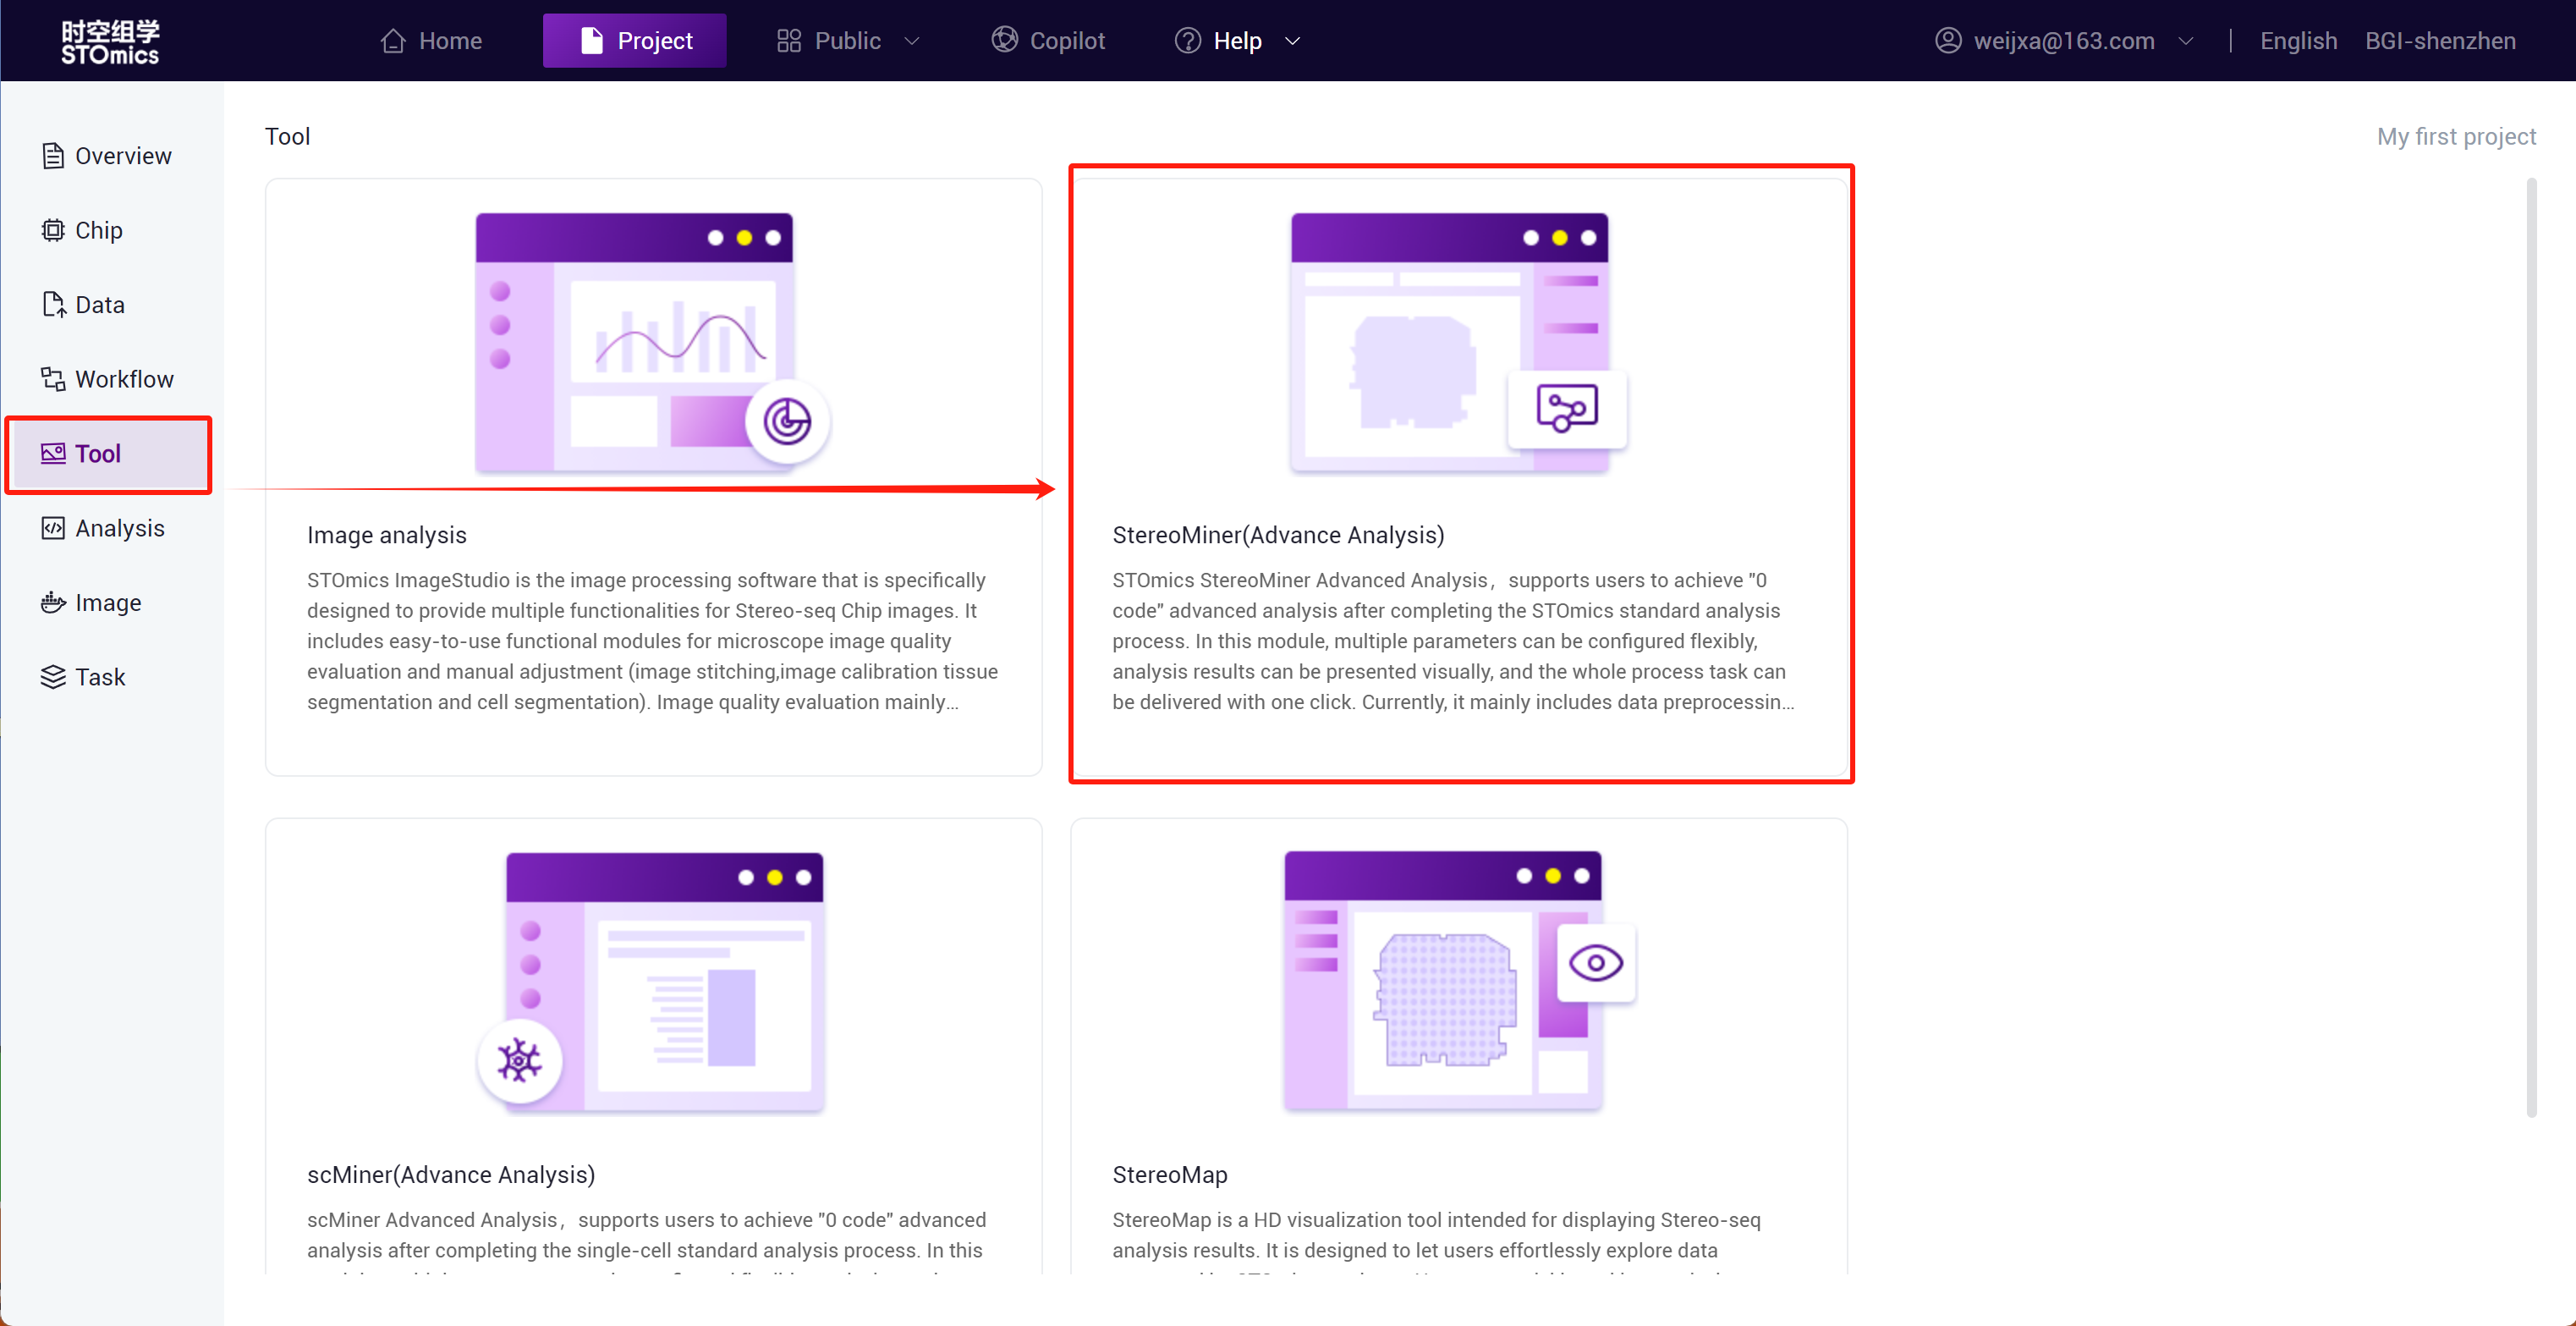Click the Workflow icon in sidebar
Viewport: 2576px width, 1326px height.
pyautogui.click(x=52, y=379)
